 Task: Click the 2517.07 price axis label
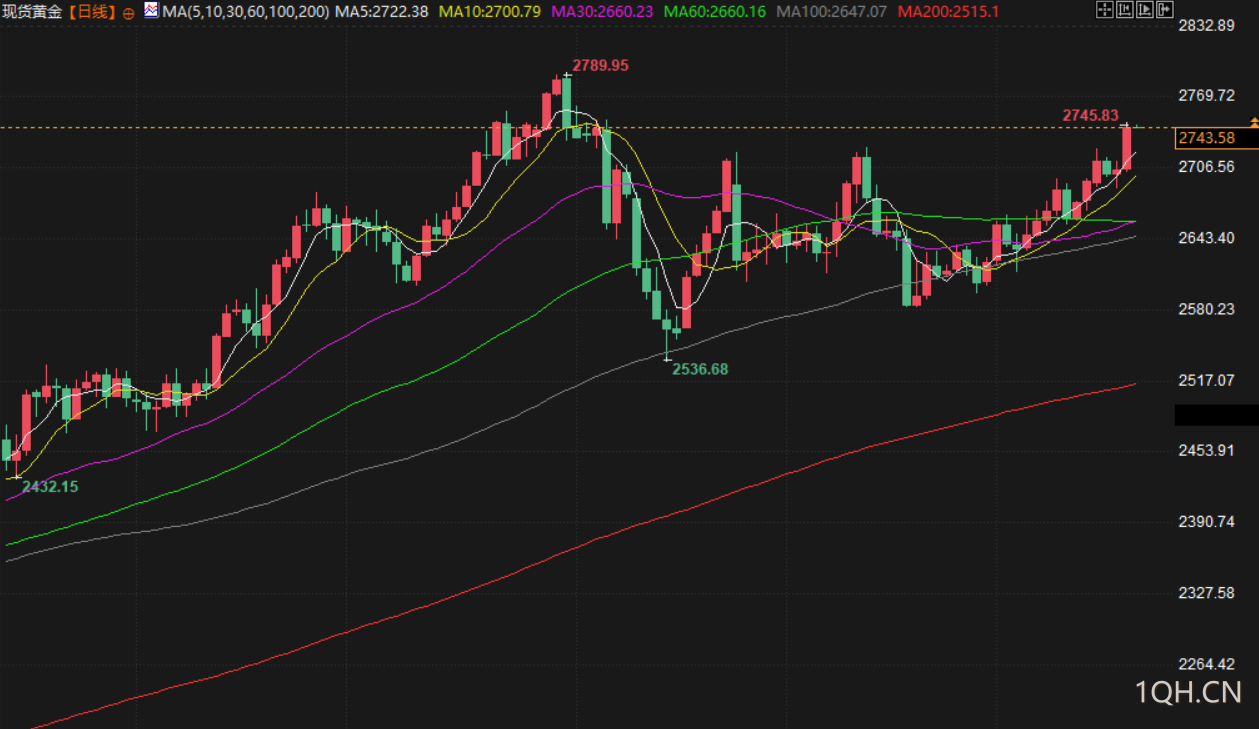1207,380
